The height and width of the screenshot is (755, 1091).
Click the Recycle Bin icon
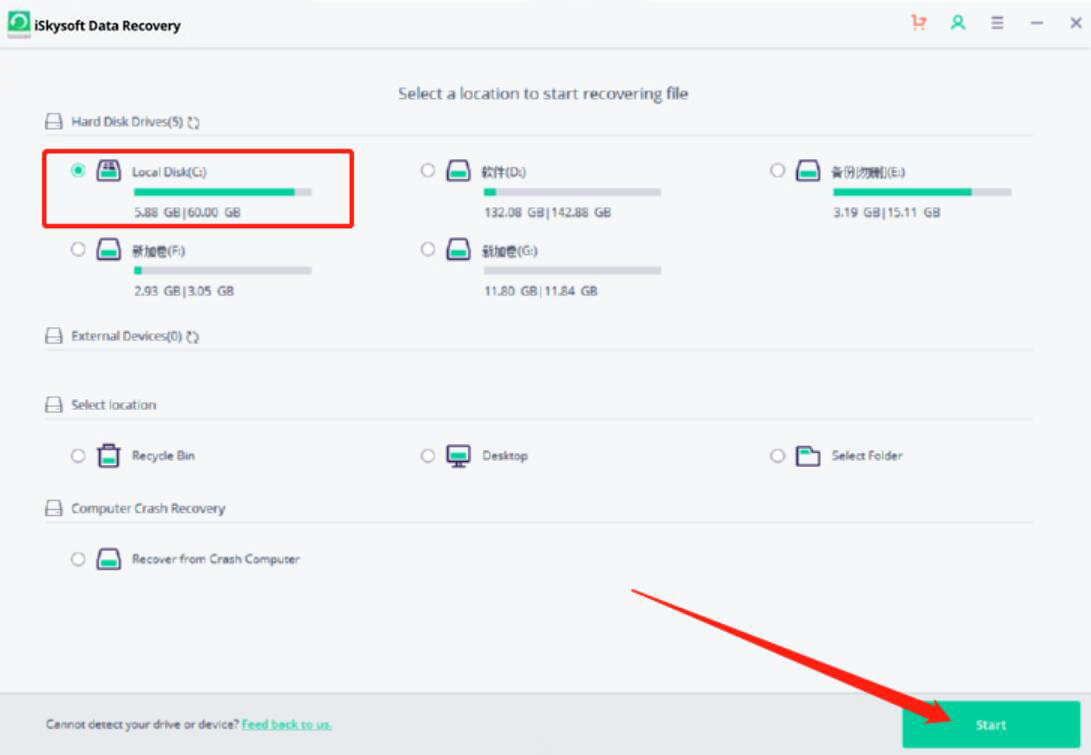pos(109,456)
